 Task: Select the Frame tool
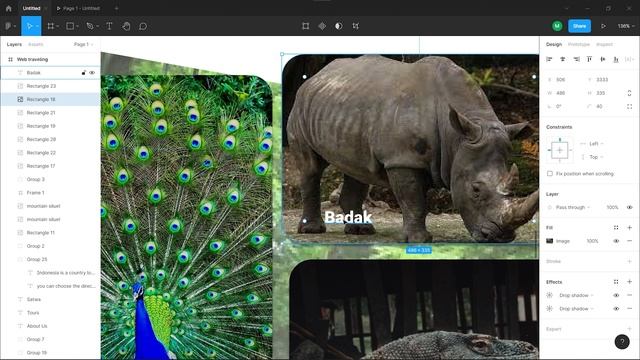click(51, 26)
